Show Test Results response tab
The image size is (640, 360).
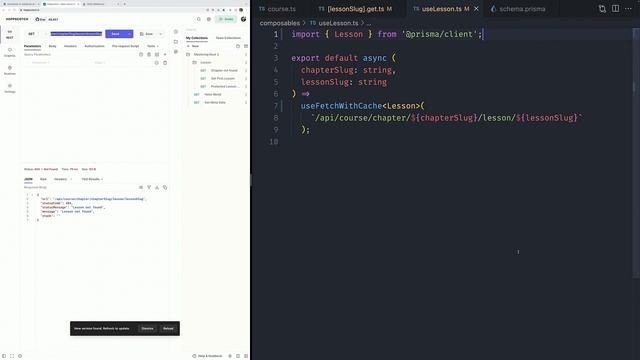[91, 179]
